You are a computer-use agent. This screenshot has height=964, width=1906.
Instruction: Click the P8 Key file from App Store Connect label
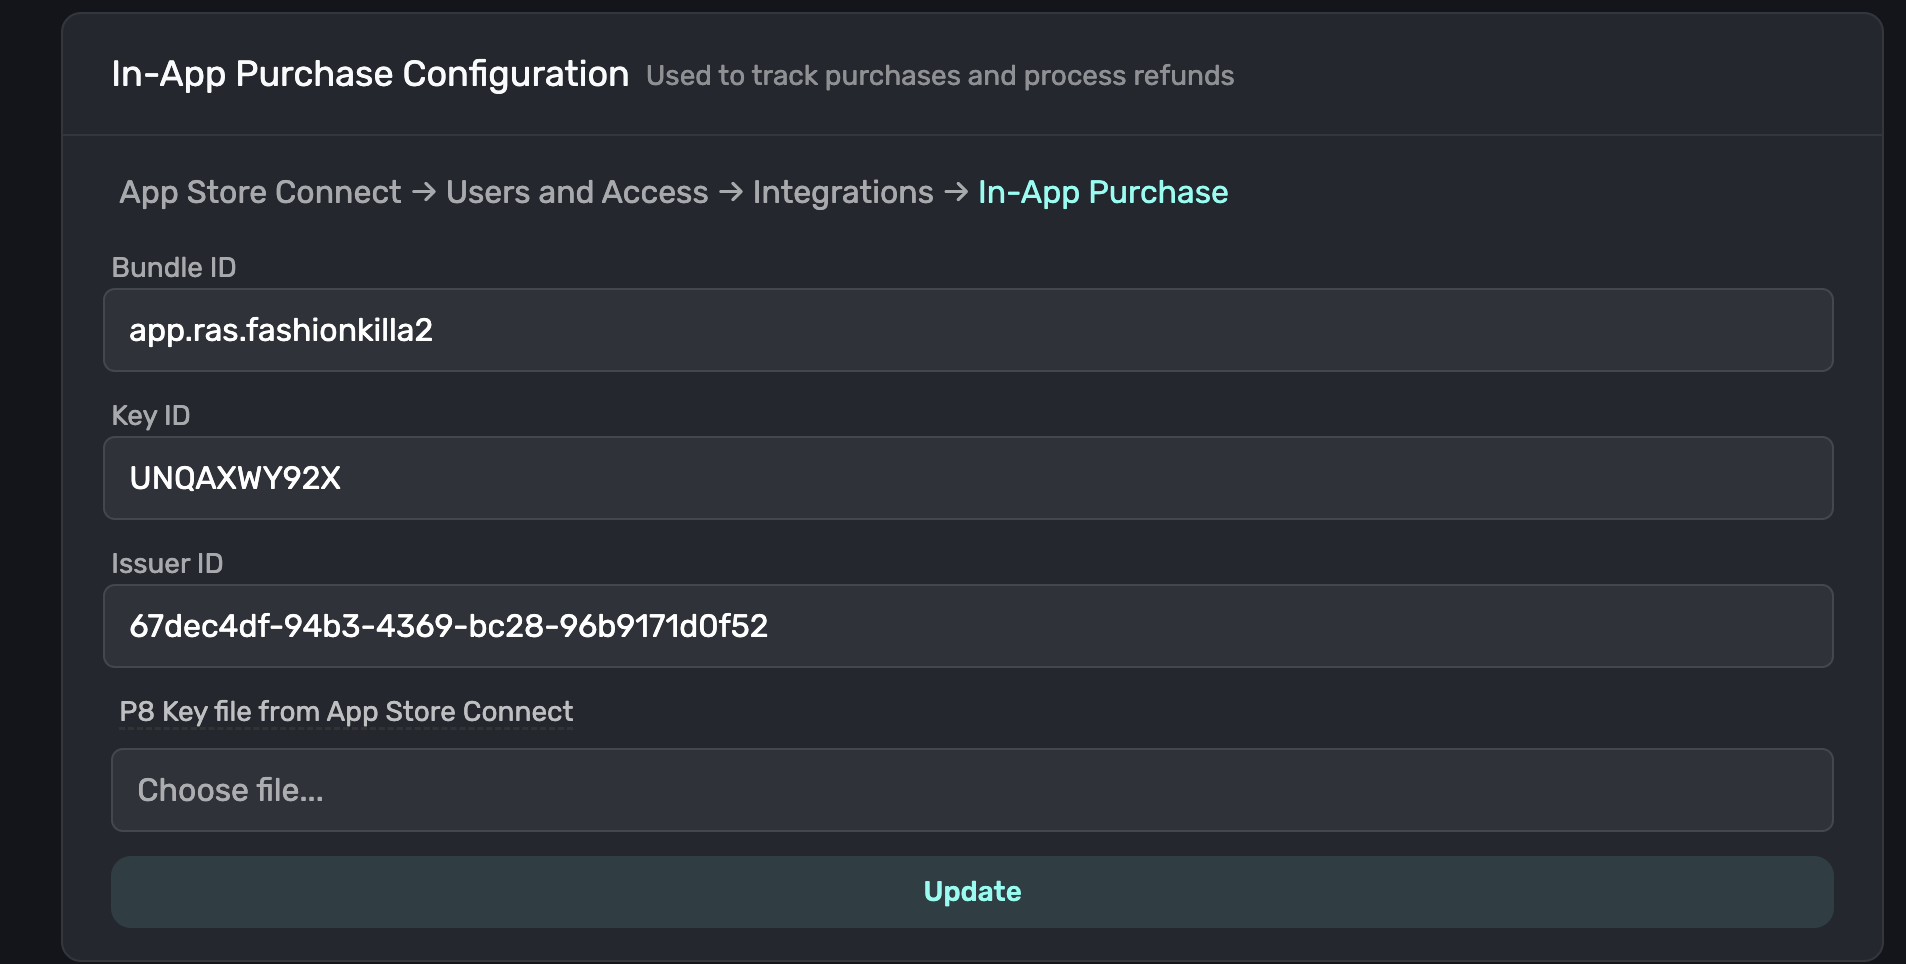click(x=345, y=712)
